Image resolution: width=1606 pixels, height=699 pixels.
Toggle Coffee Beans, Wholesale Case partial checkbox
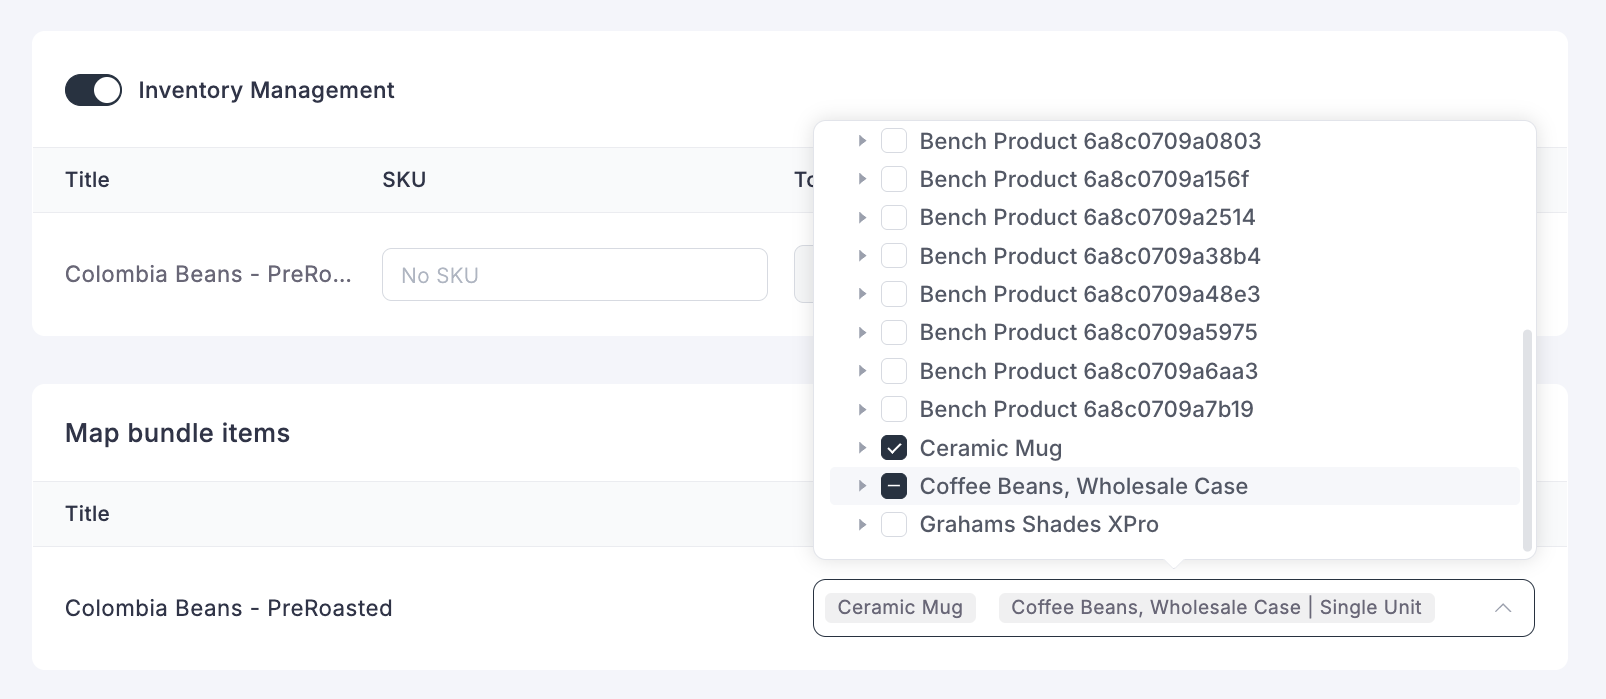click(x=894, y=486)
